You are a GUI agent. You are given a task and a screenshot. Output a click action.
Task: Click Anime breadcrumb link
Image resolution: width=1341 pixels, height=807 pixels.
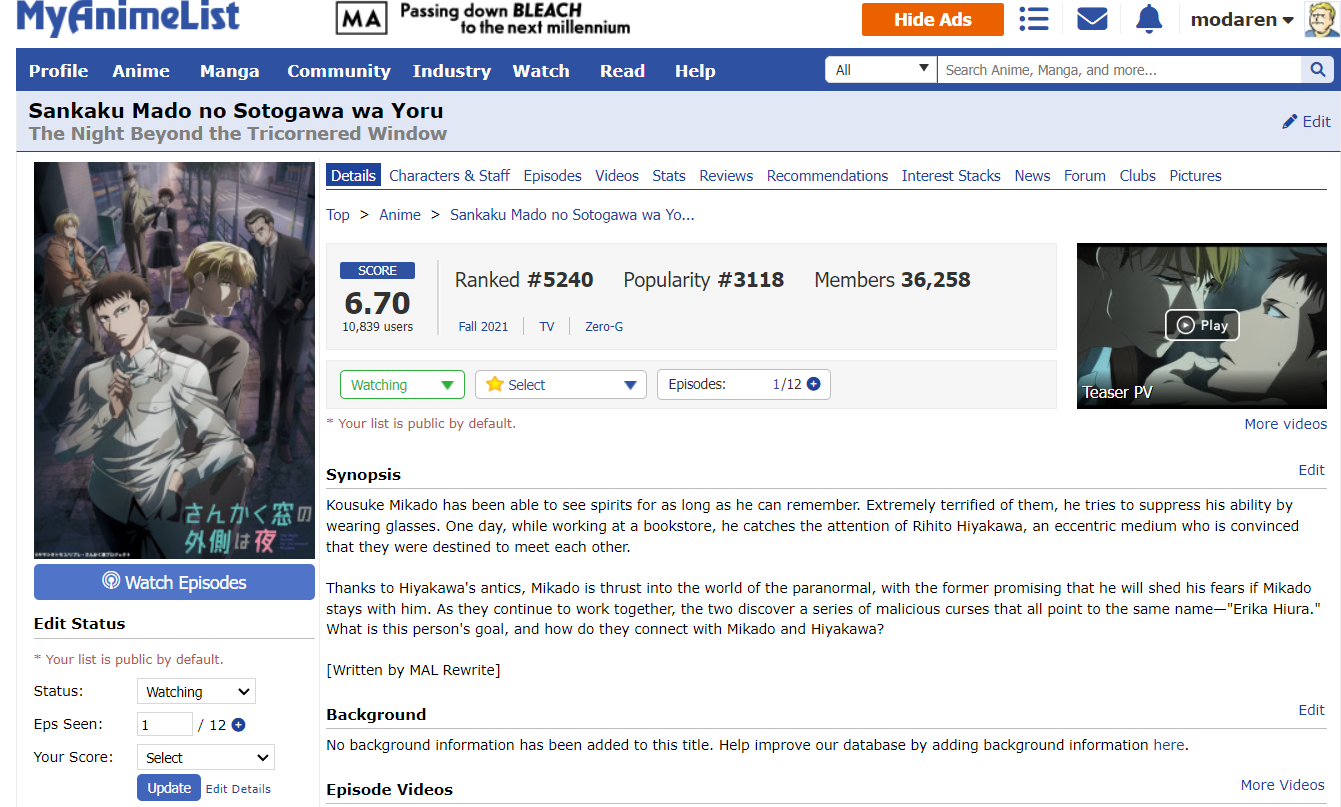400,214
